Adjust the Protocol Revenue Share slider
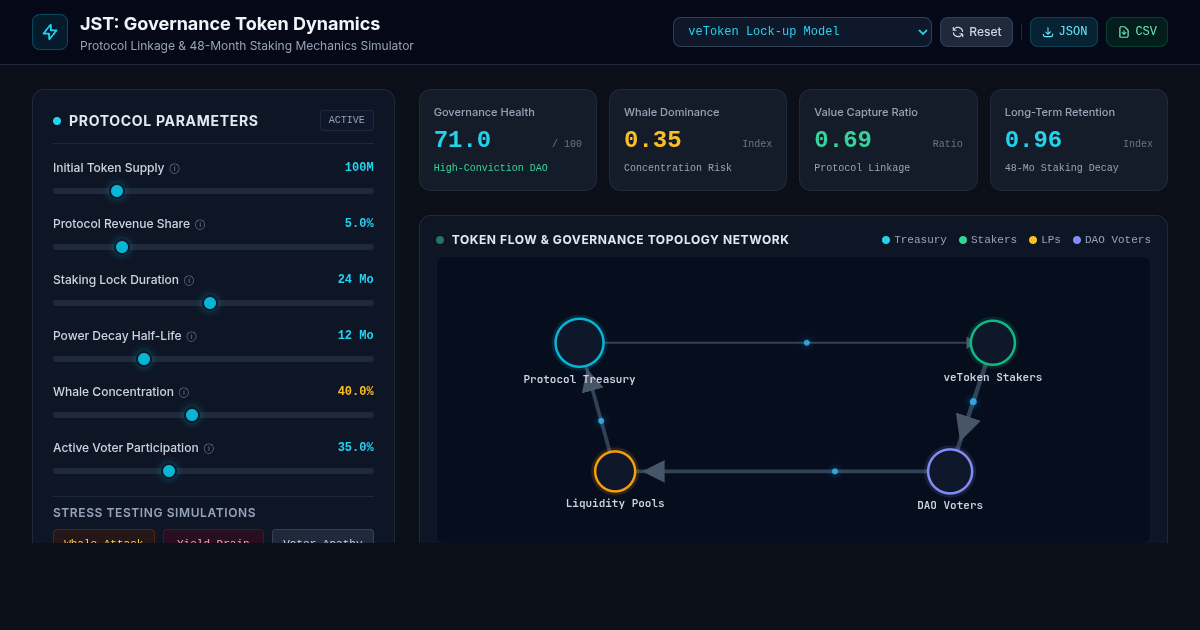Screen dimensions: 1200x630 pos(213,247)
